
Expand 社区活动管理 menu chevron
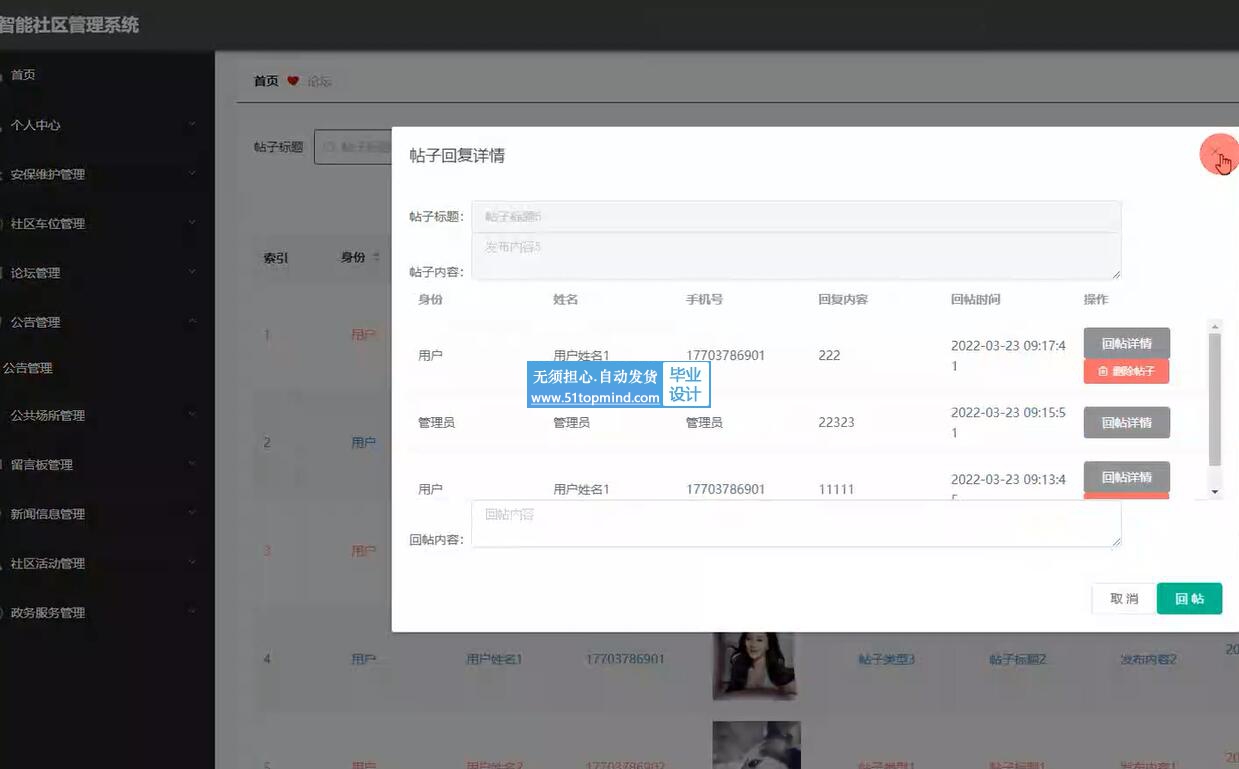192,563
